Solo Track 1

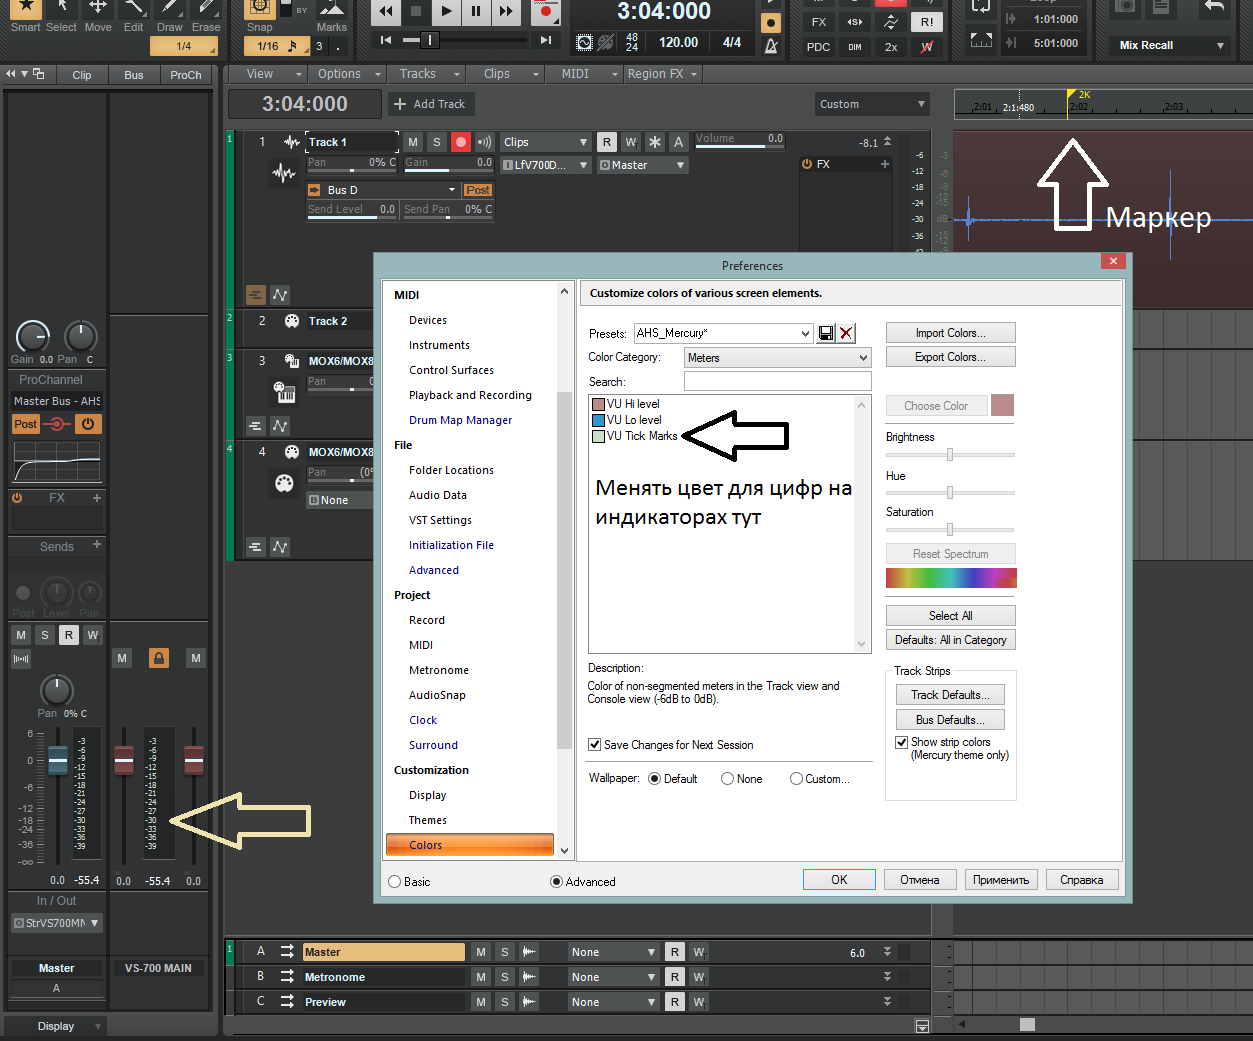(436, 142)
